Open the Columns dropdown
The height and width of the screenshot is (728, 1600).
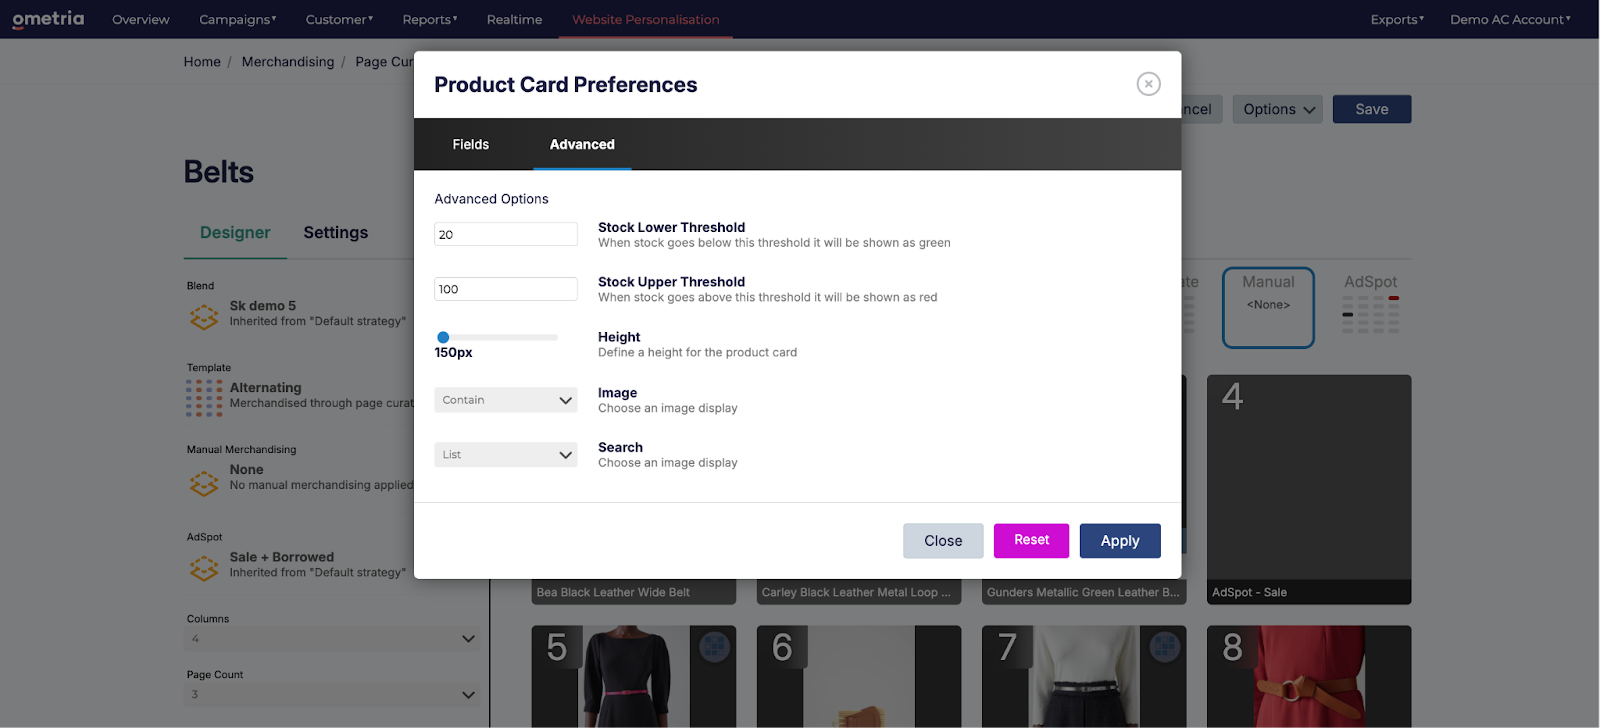pyautogui.click(x=332, y=639)
